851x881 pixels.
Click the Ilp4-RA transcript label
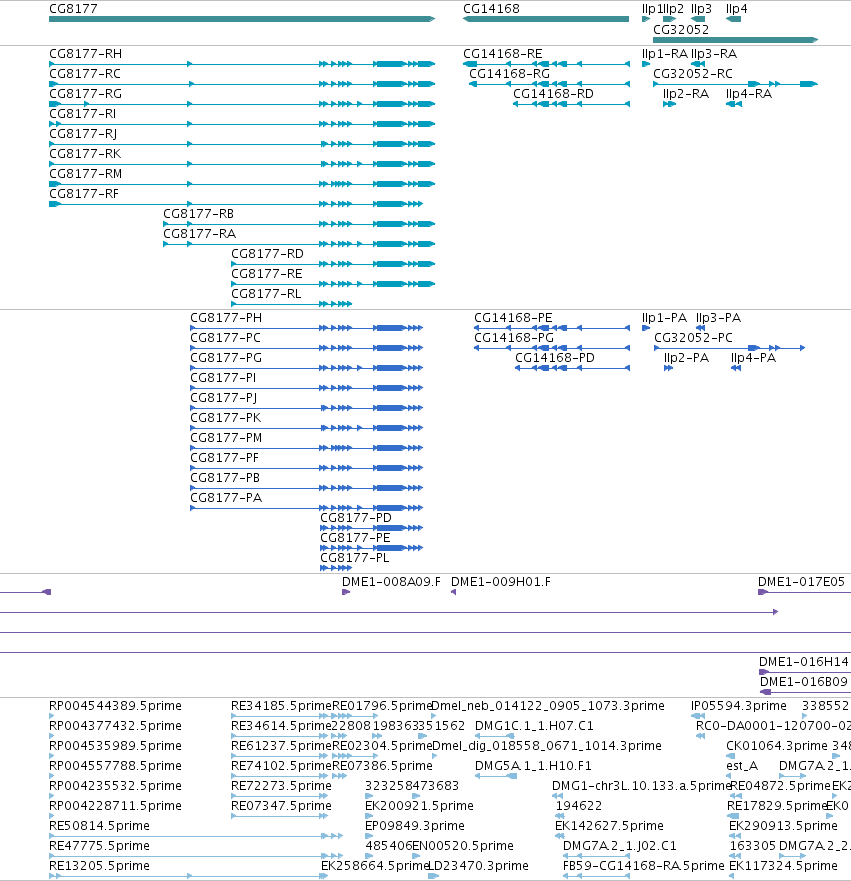pos(749,94)
